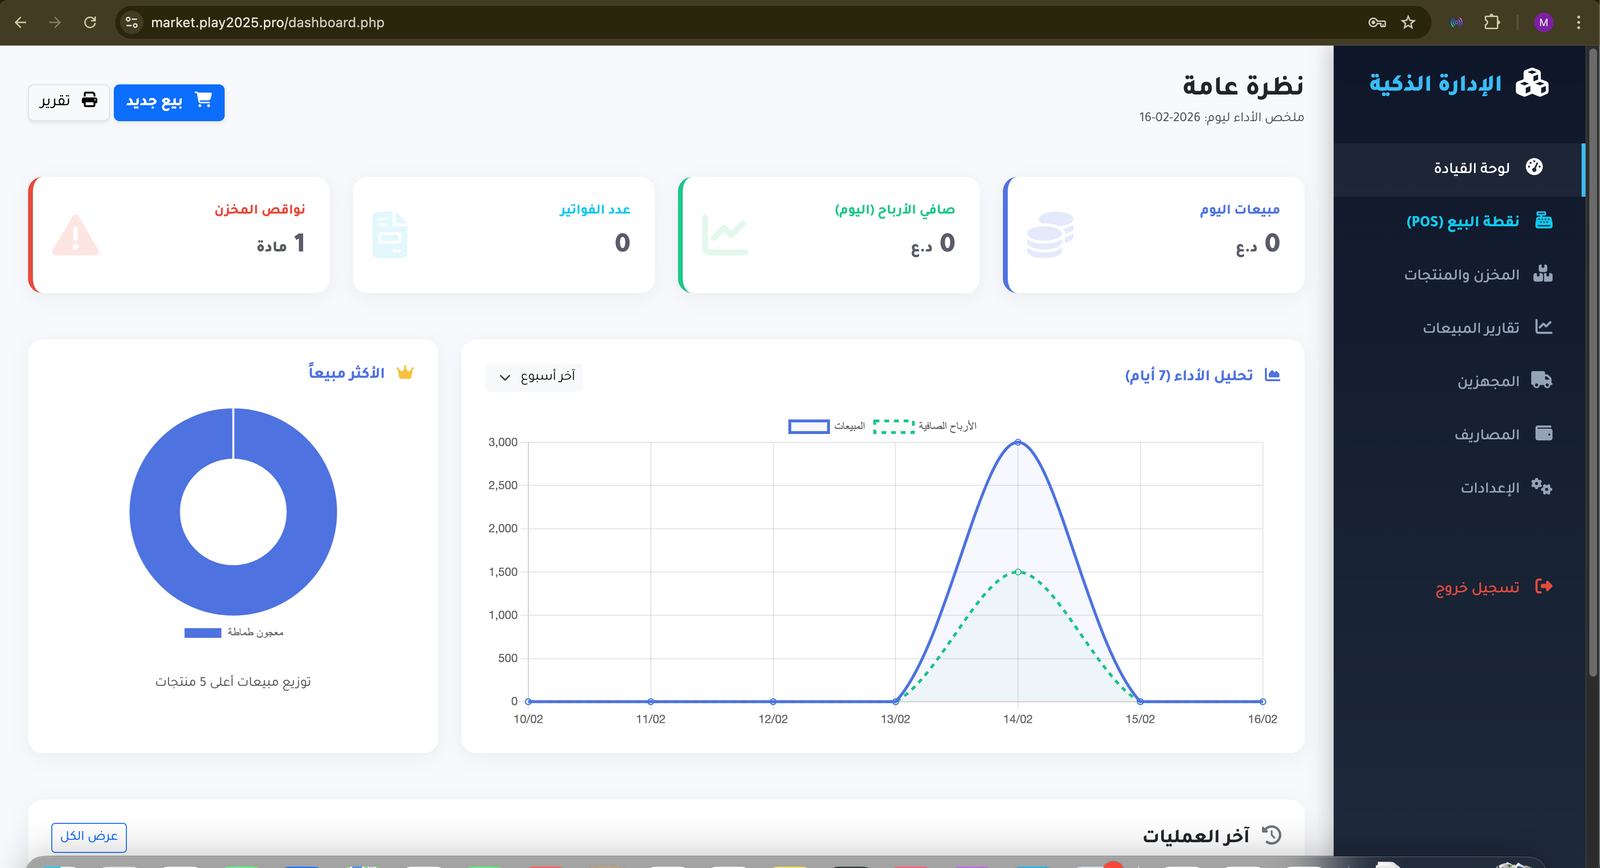1600x868 pixels.
Task: Toggle معجون طماطة doughnut legend item
Action: 234,632
